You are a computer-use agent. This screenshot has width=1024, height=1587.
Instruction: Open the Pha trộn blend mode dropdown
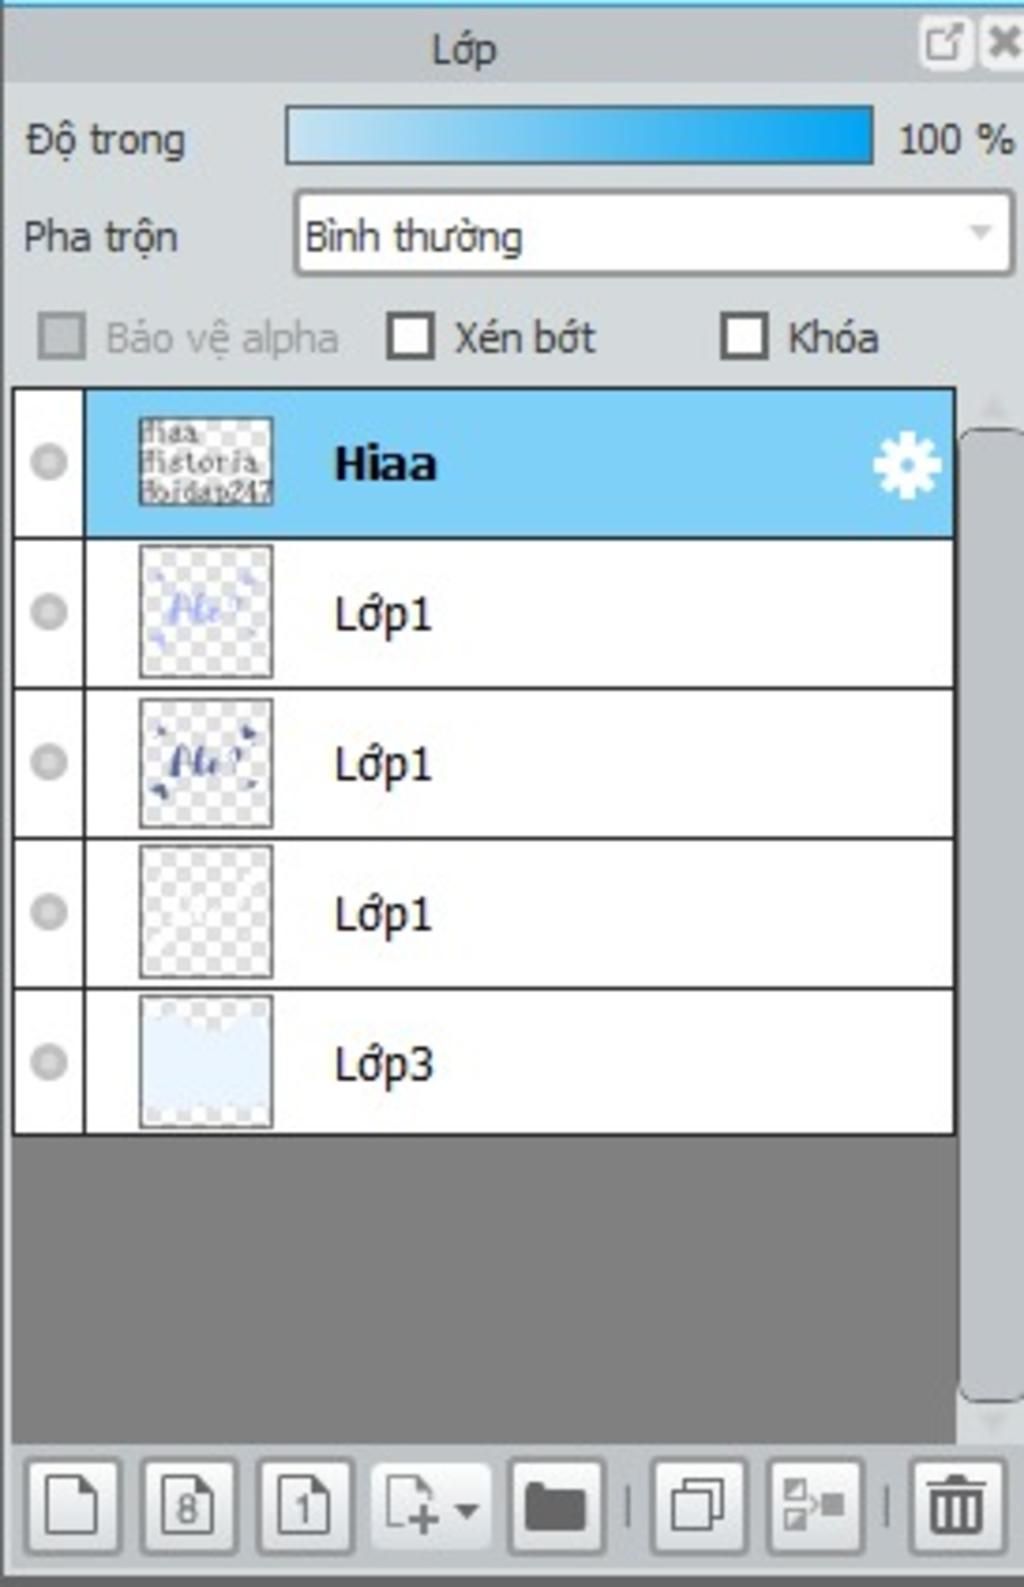pyautogui.click(x=654, y=235)
